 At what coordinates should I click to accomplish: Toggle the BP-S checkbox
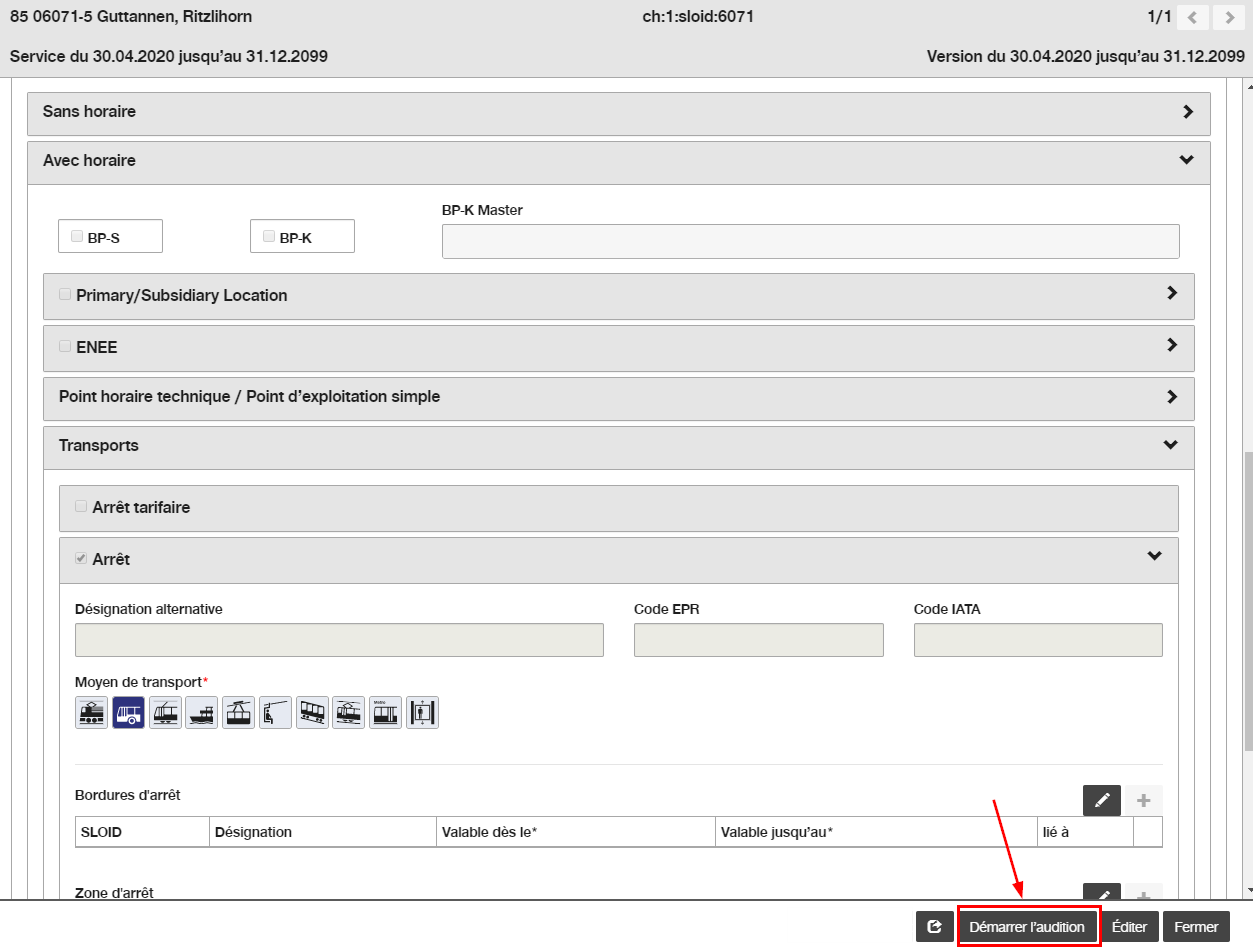77,237
